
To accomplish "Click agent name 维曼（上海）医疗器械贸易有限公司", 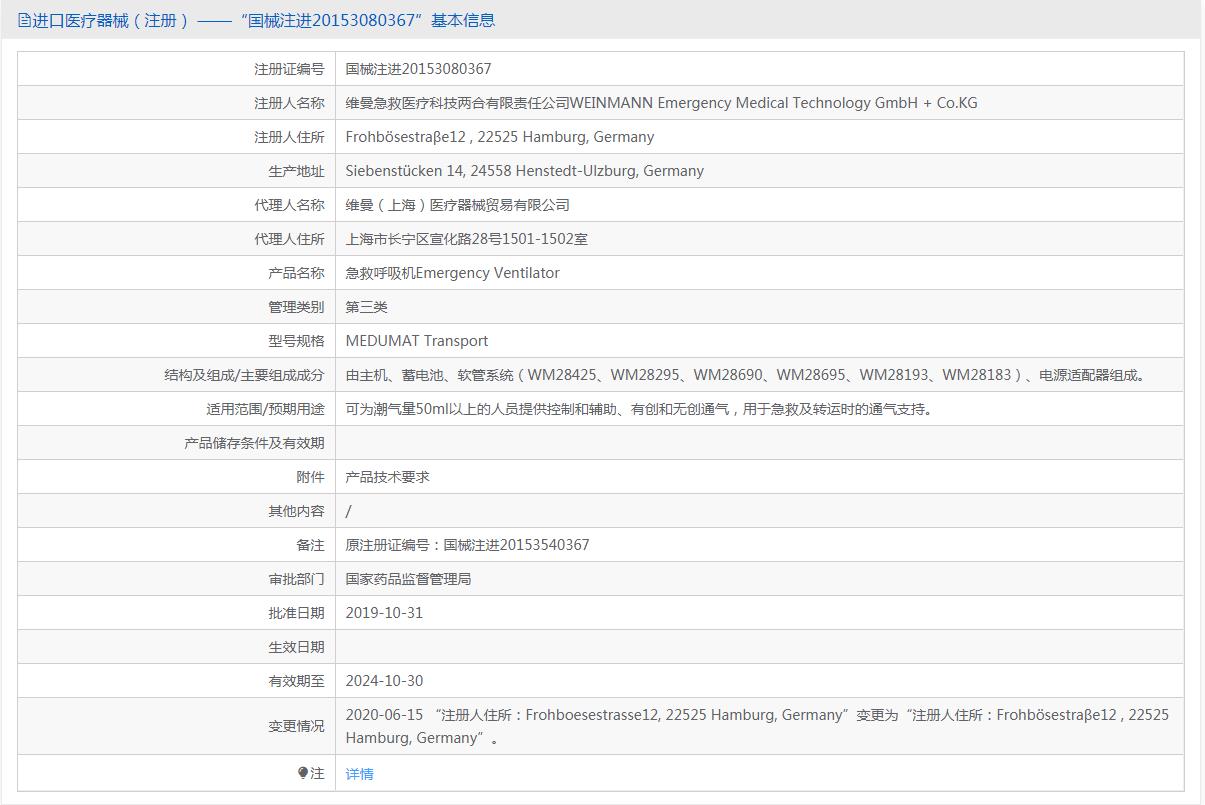I will [458, 205].
